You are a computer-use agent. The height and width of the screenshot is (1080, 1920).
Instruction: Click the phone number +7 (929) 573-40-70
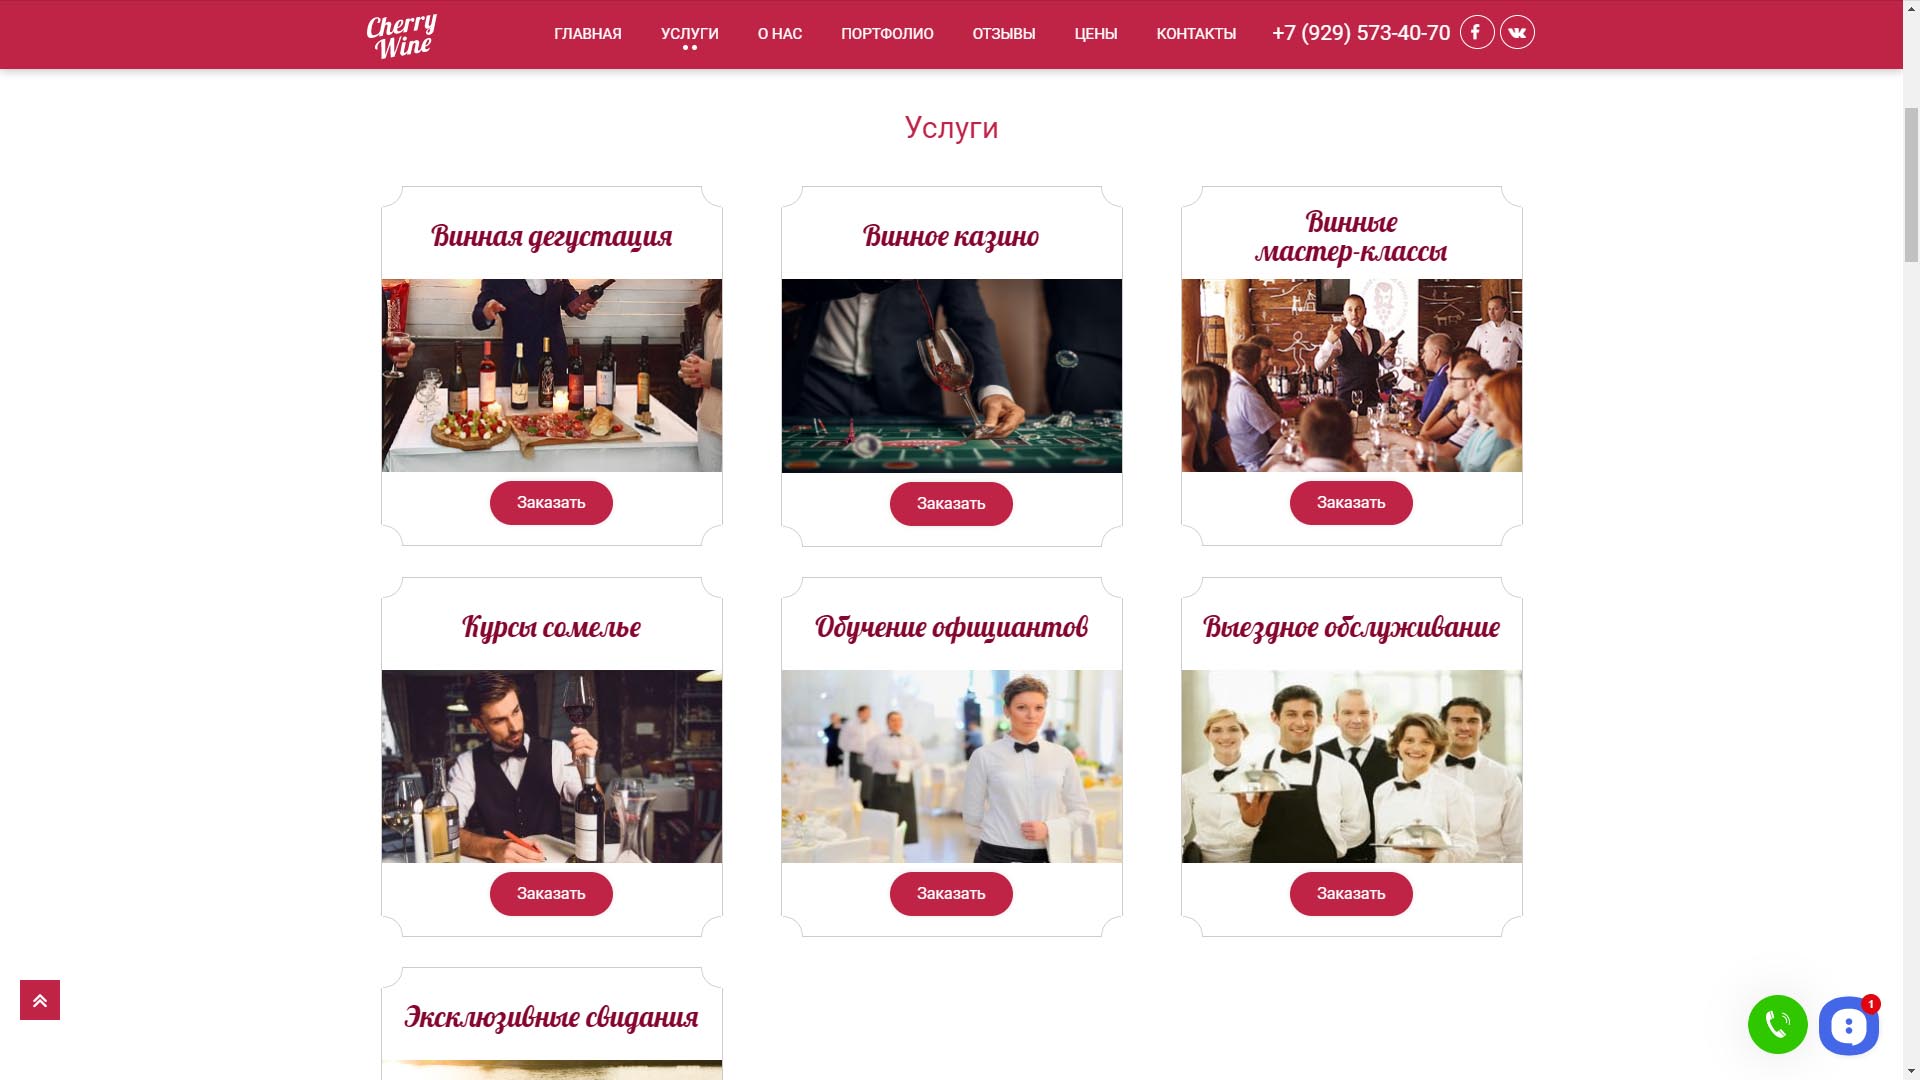pyautogui.click(x=1361, y=33)
